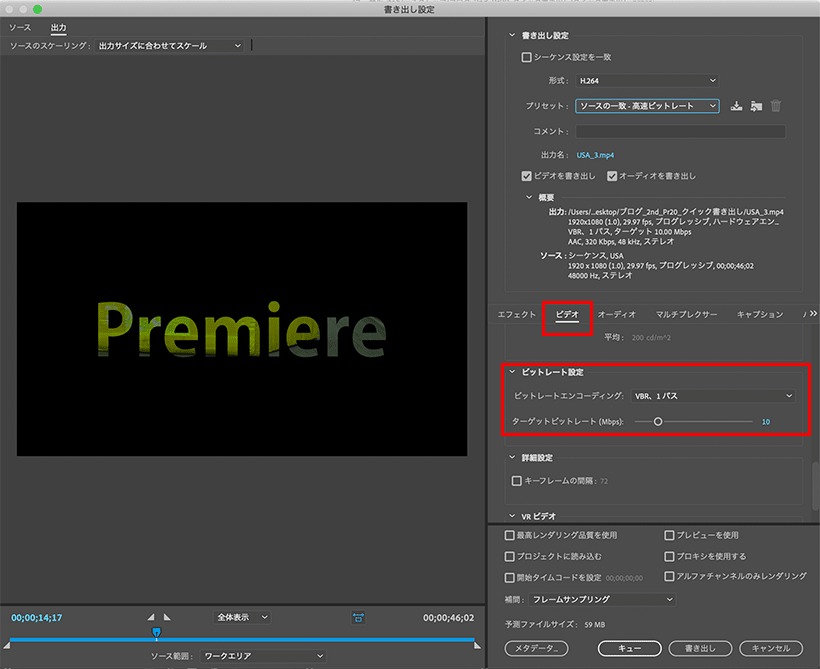Click the settings panel vertical scrollbar
Screen dimensions: 820x669
click(x=816, y=486)
